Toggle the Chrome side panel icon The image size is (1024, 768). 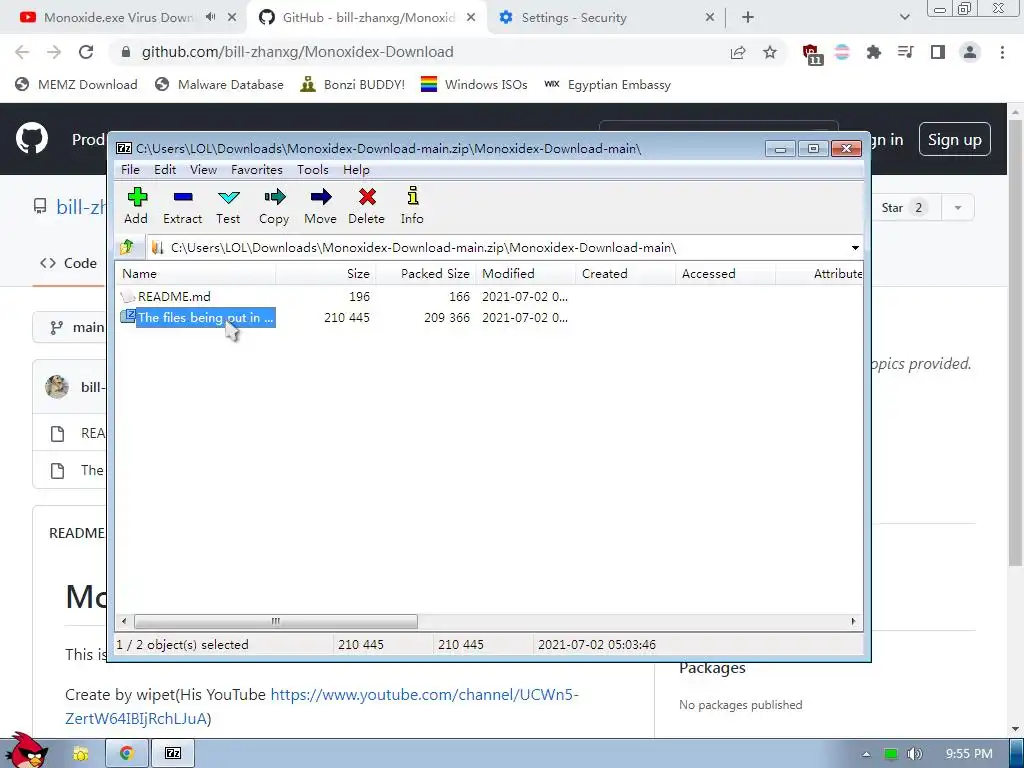(x=938, y=52)
